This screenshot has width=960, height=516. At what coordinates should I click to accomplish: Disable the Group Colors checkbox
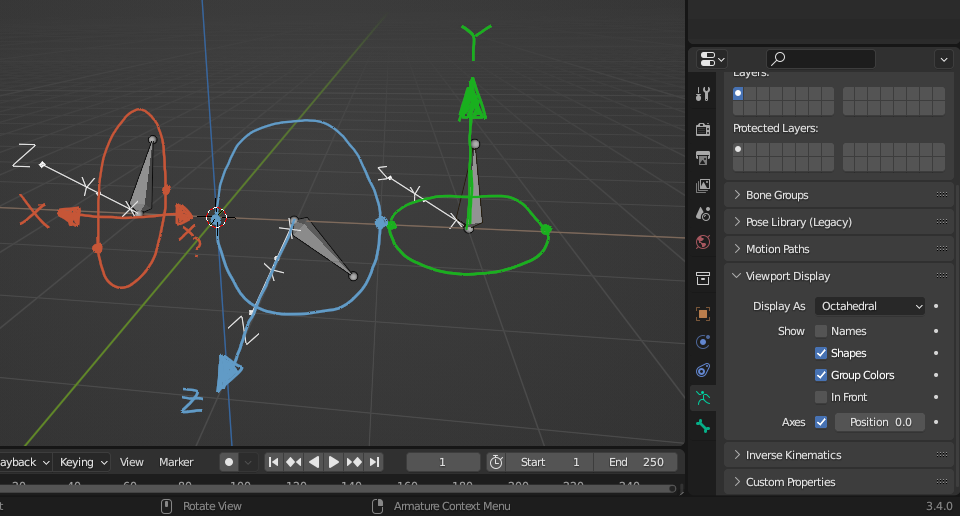821,375
